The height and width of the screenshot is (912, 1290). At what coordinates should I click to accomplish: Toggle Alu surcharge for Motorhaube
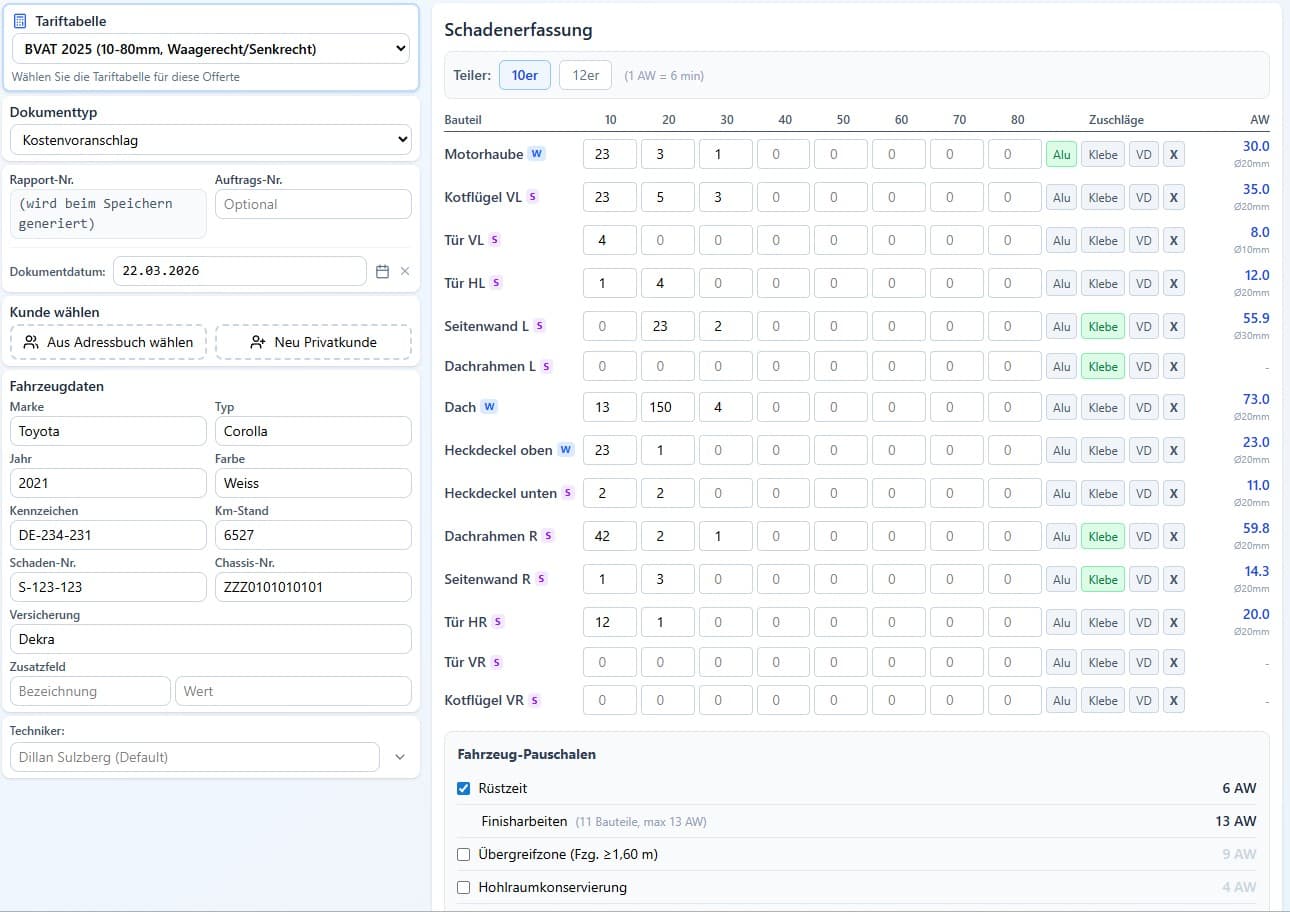click(1061, 155)
